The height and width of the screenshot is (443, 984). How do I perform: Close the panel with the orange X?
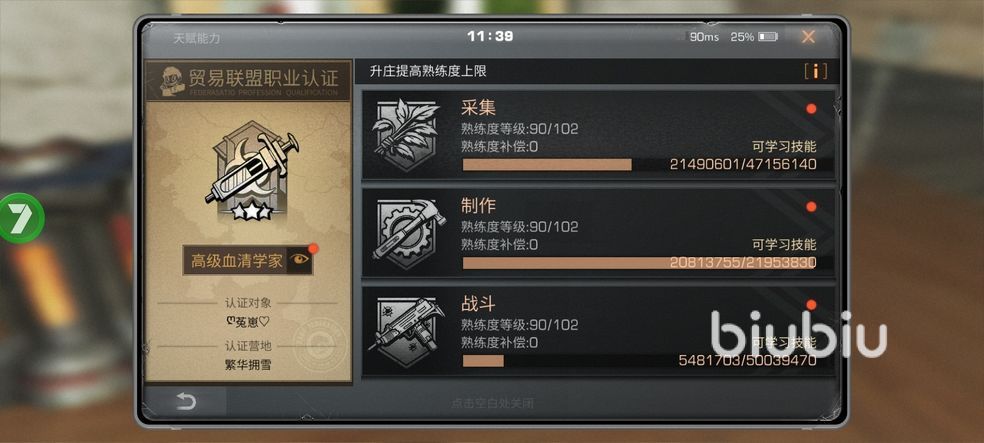point(808,37)
